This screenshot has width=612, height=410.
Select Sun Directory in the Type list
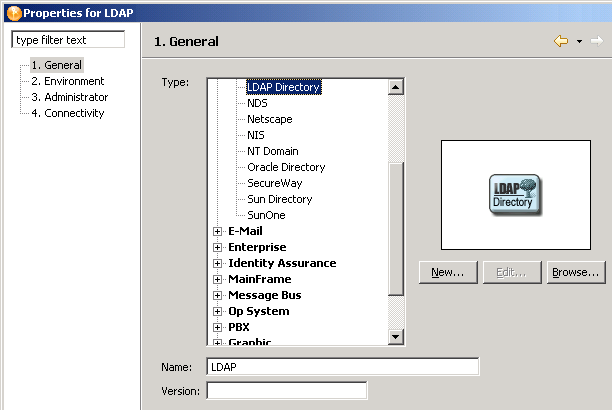280,199
